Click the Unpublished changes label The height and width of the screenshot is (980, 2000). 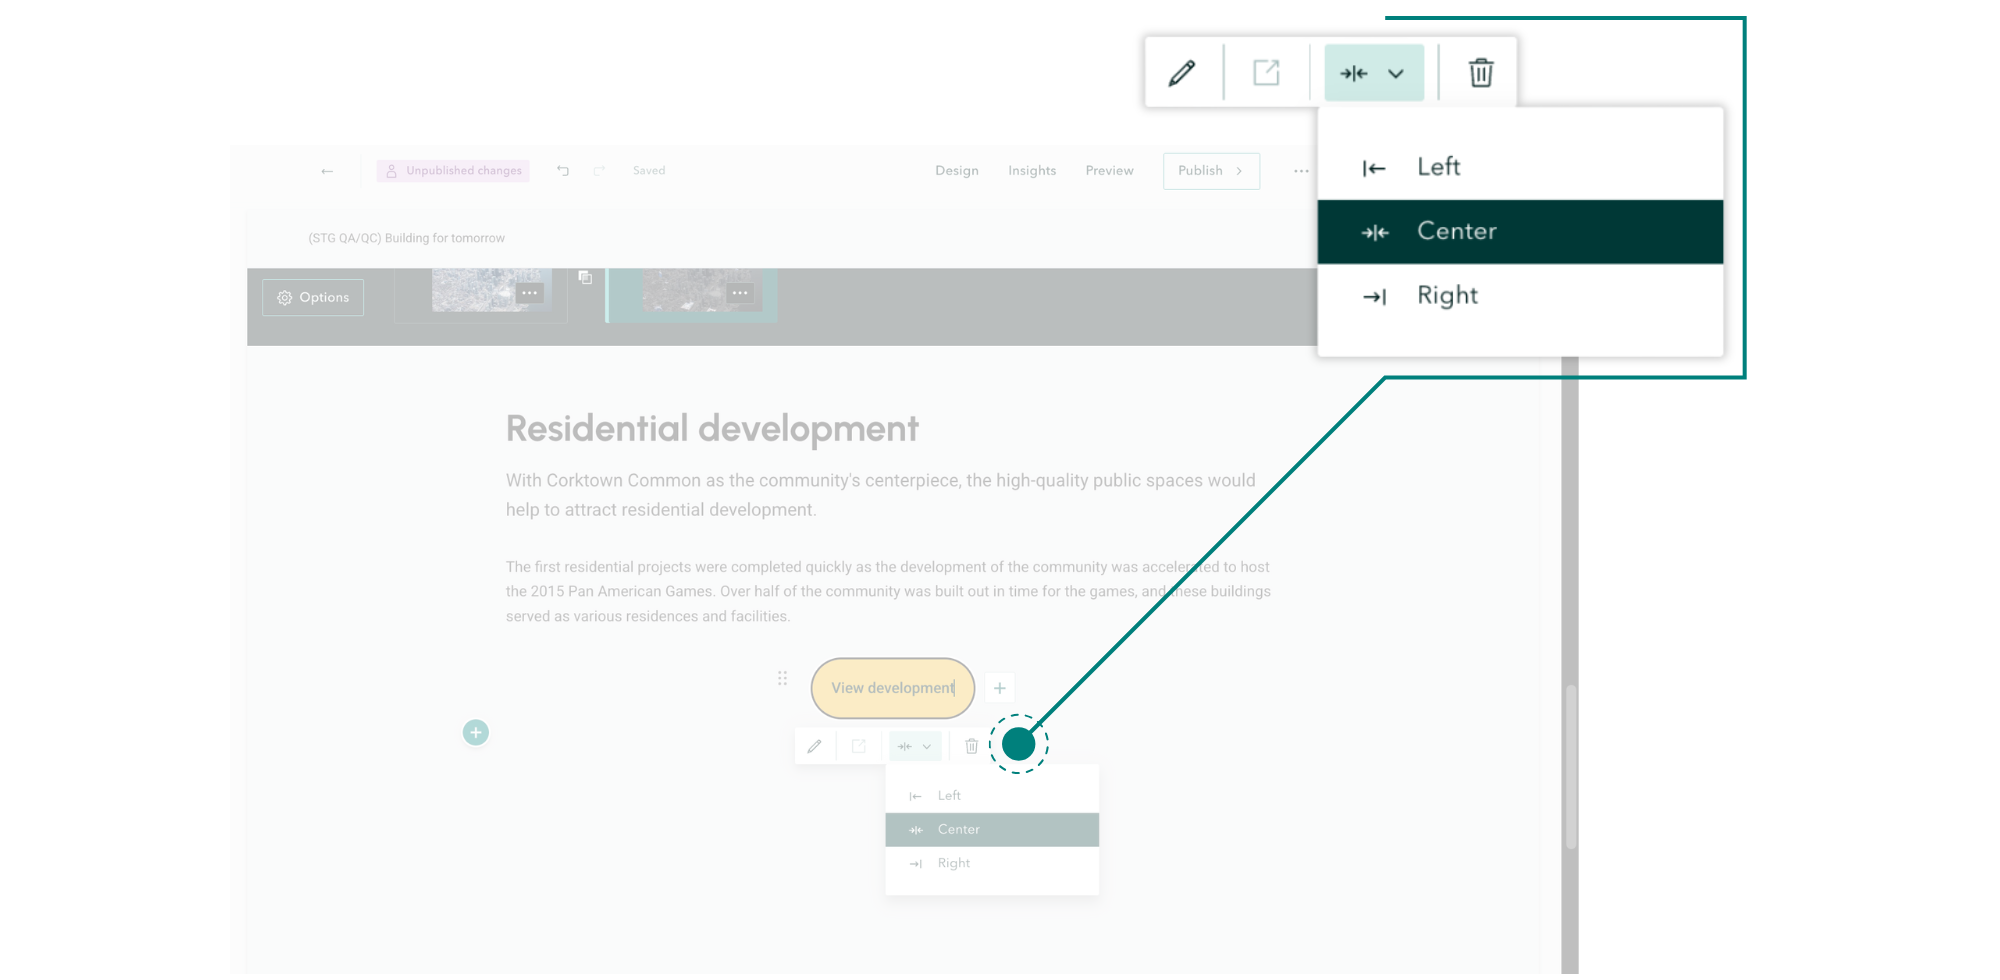click(453, 170)
